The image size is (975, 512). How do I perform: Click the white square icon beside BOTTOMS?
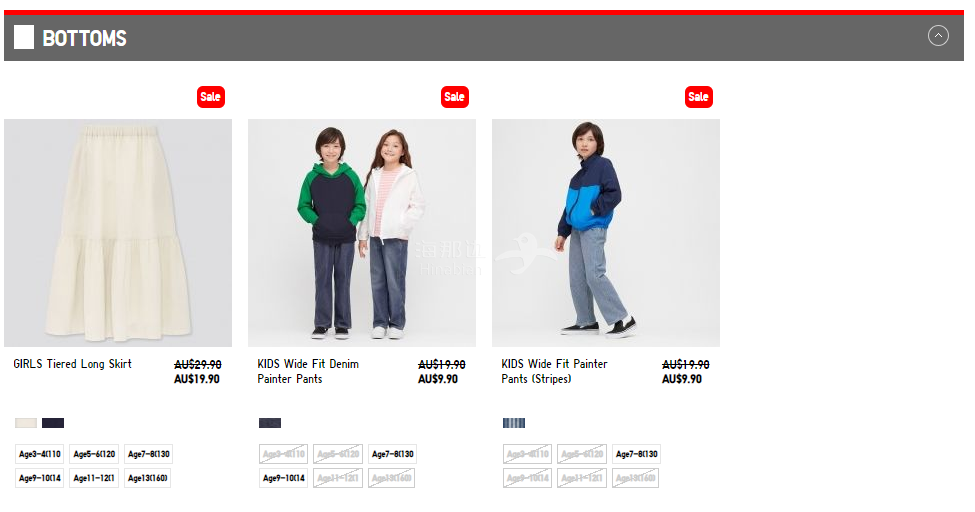[24, 37]
